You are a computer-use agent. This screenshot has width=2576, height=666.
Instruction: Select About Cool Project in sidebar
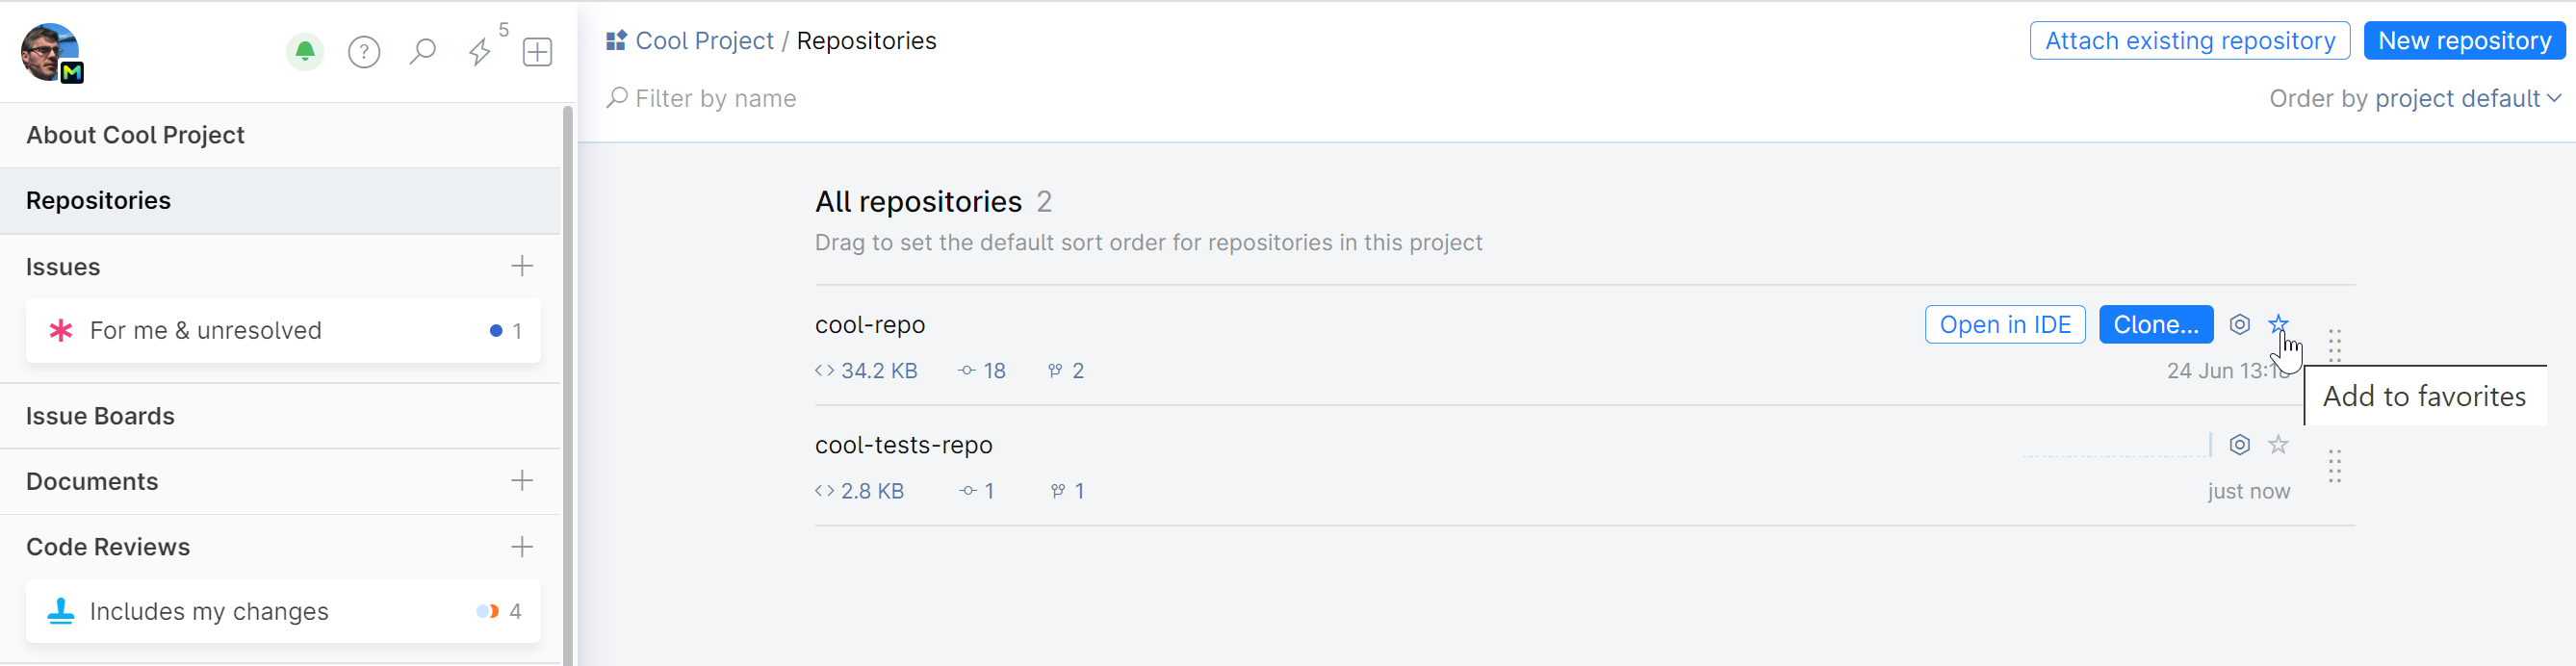tap(135, 135)
